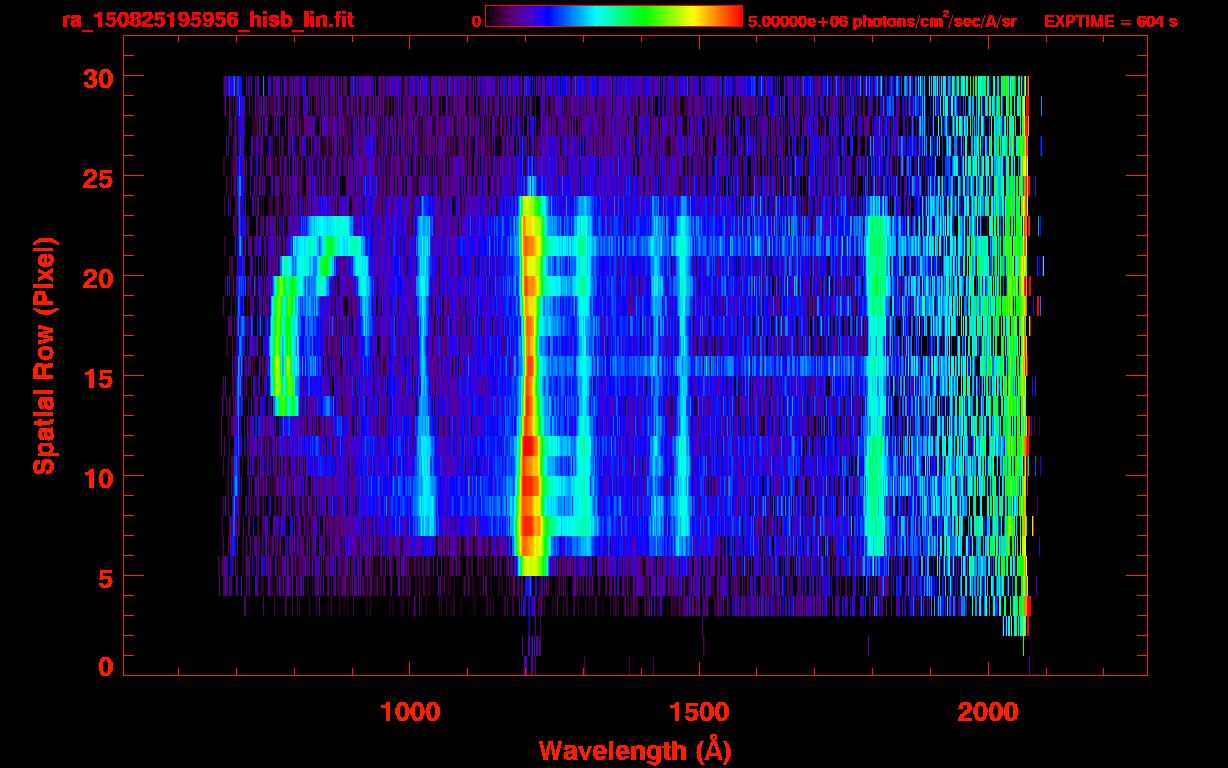
Task: Click the color bar minimum label 0
Action: (477, 21)
